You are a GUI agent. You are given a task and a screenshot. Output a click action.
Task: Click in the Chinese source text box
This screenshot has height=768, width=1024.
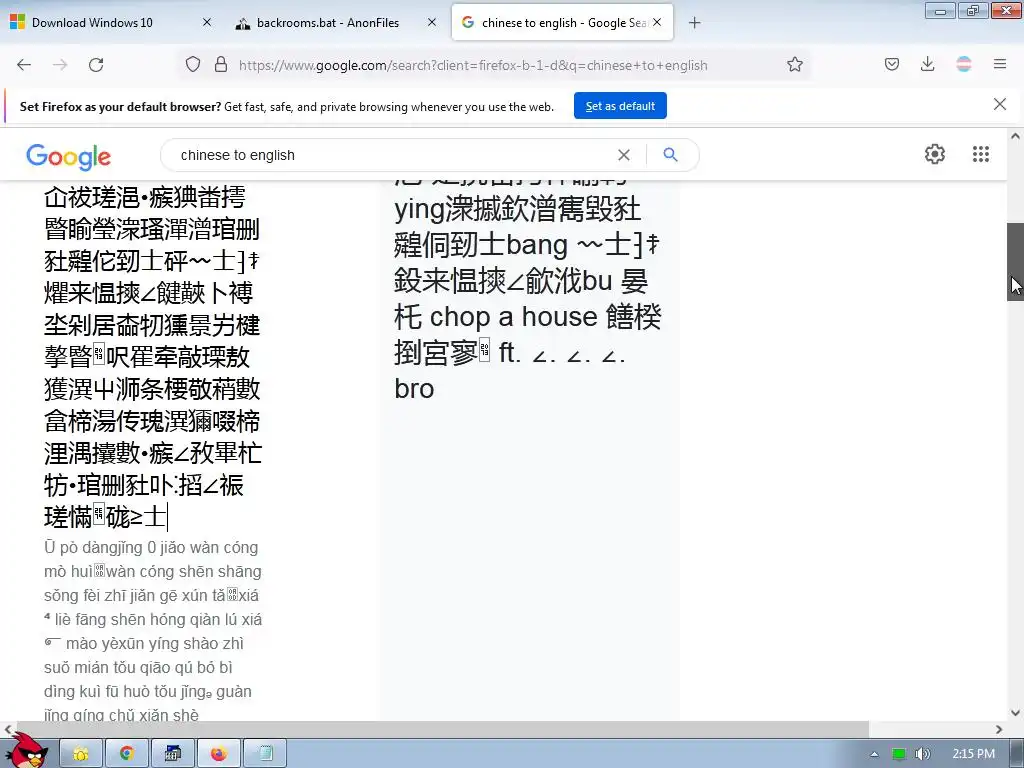(152, 356)
